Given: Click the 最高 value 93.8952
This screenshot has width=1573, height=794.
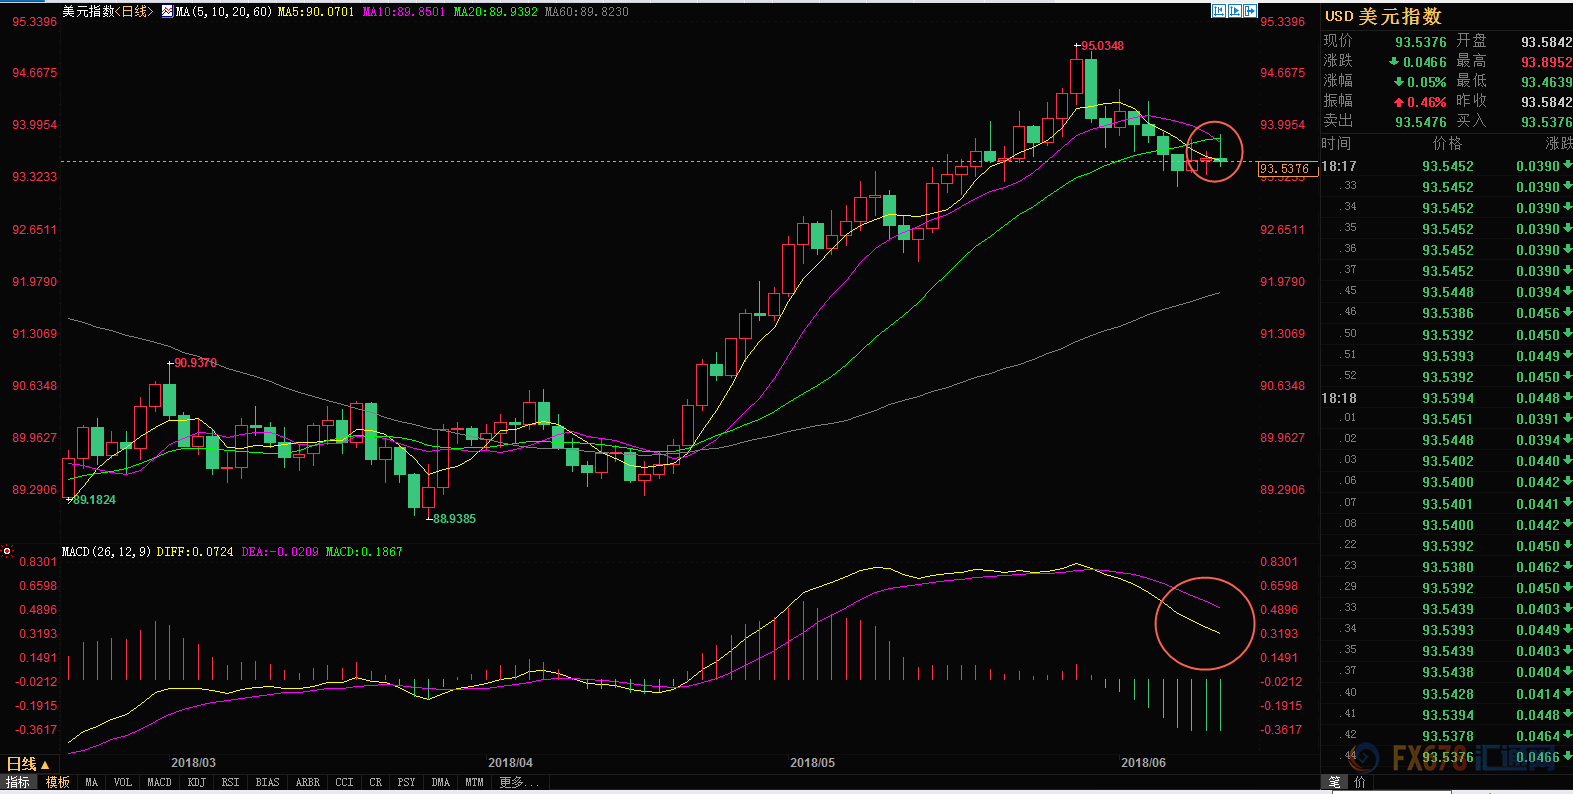Looking at the screenshot, I should (x=1547, y=62).
